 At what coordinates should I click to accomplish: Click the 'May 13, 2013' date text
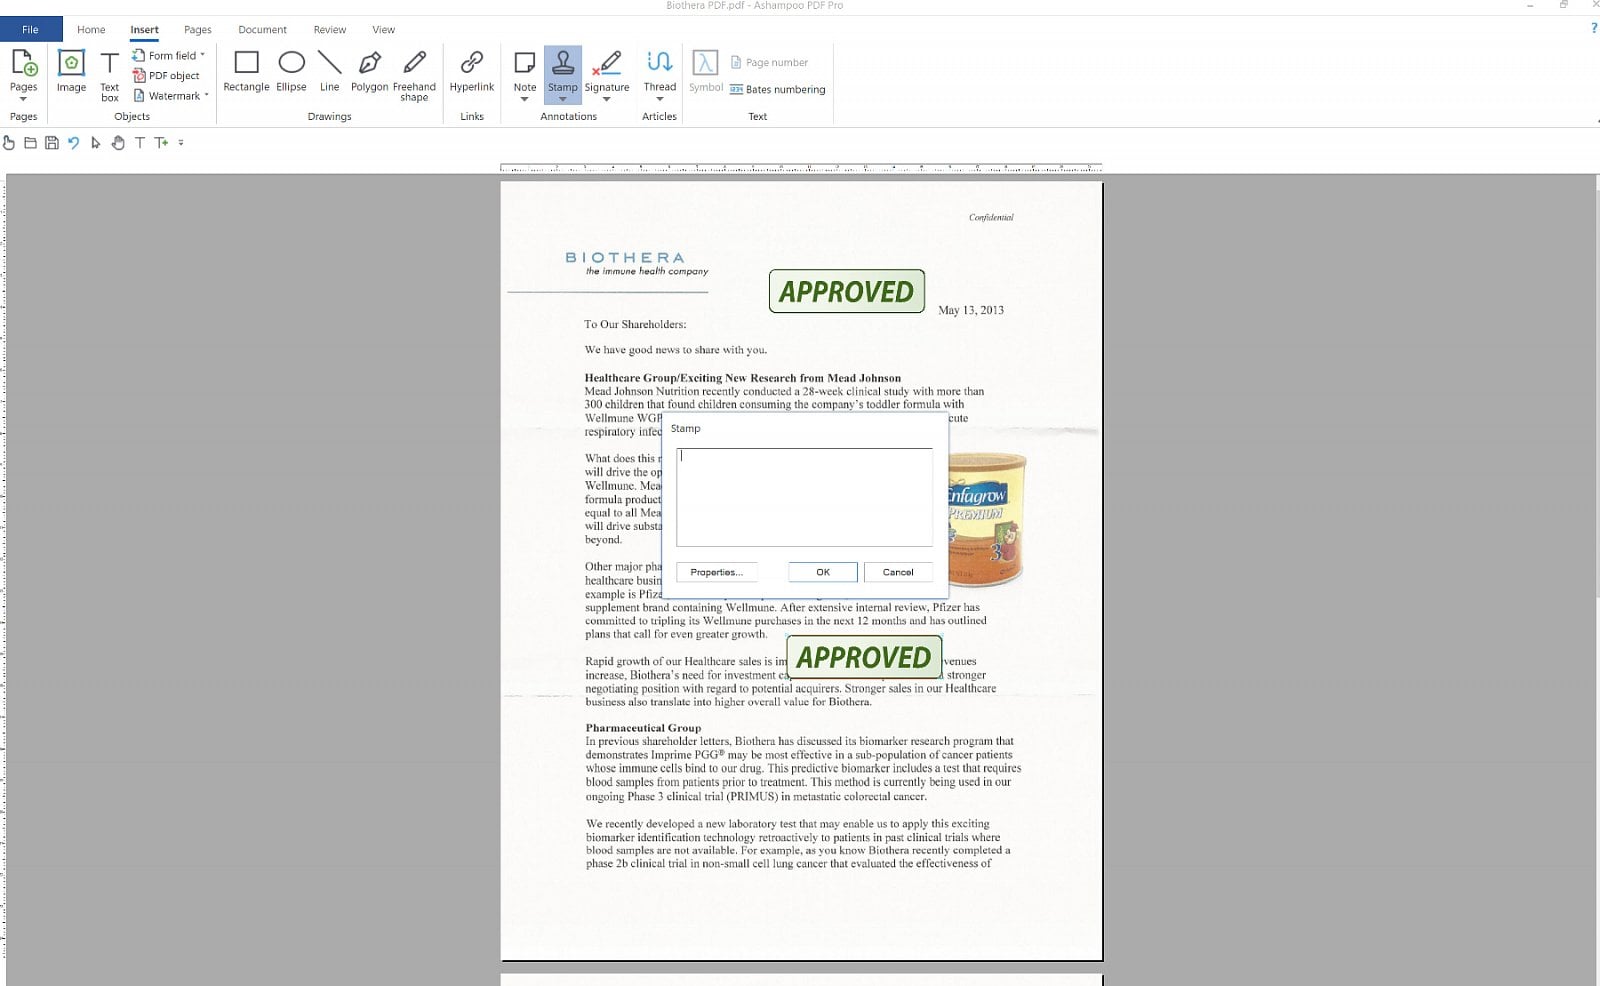[971, 310]
